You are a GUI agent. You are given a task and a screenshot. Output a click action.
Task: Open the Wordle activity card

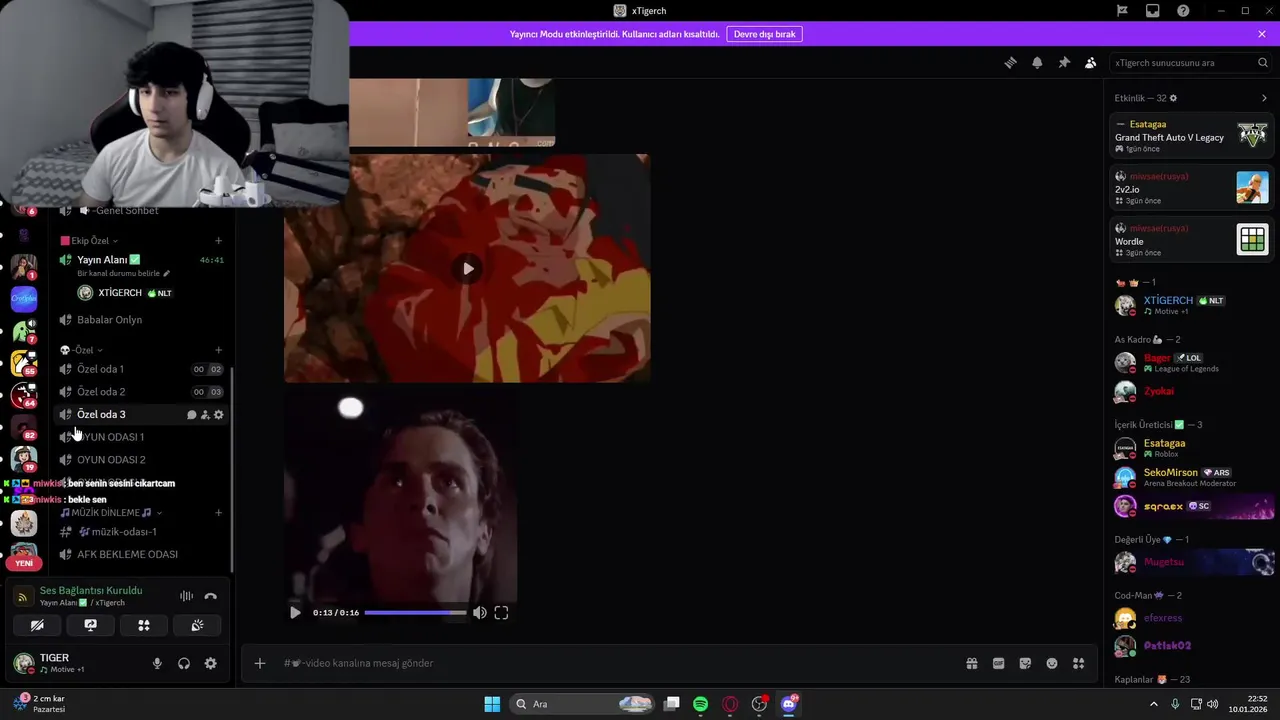(x=1191, y=240)
